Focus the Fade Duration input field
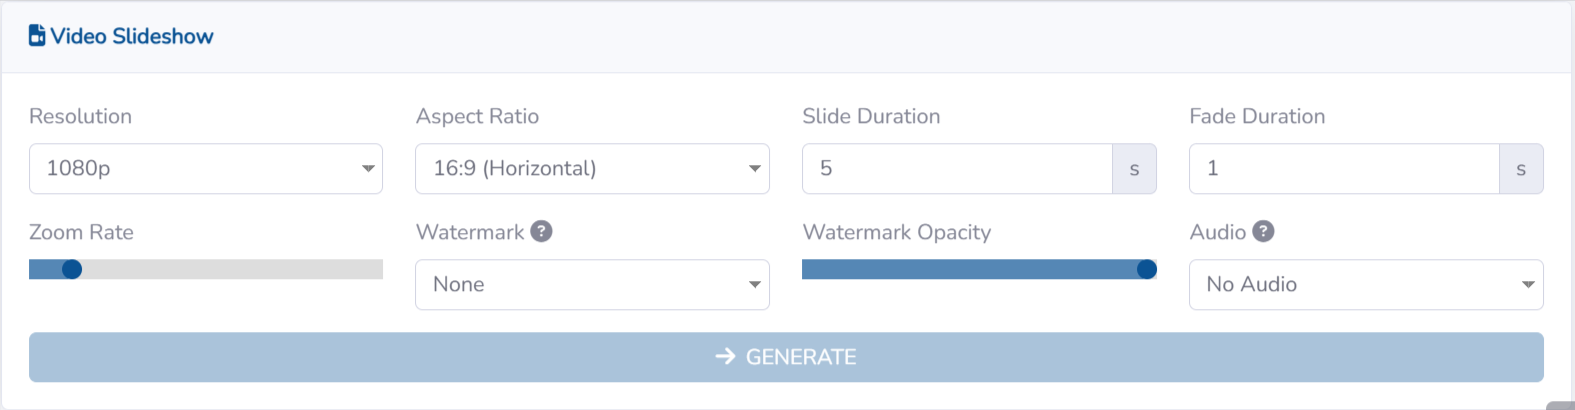The image size is (1575, 410). pos(1343,169)
